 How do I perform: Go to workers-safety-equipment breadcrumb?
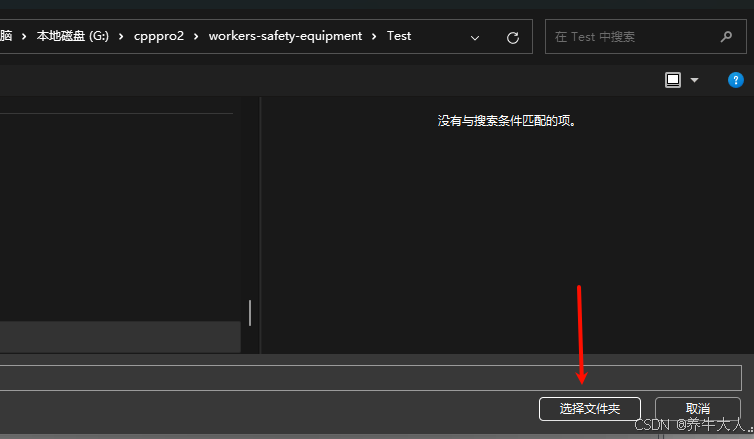pyautogui.click(x=285, y=36)
